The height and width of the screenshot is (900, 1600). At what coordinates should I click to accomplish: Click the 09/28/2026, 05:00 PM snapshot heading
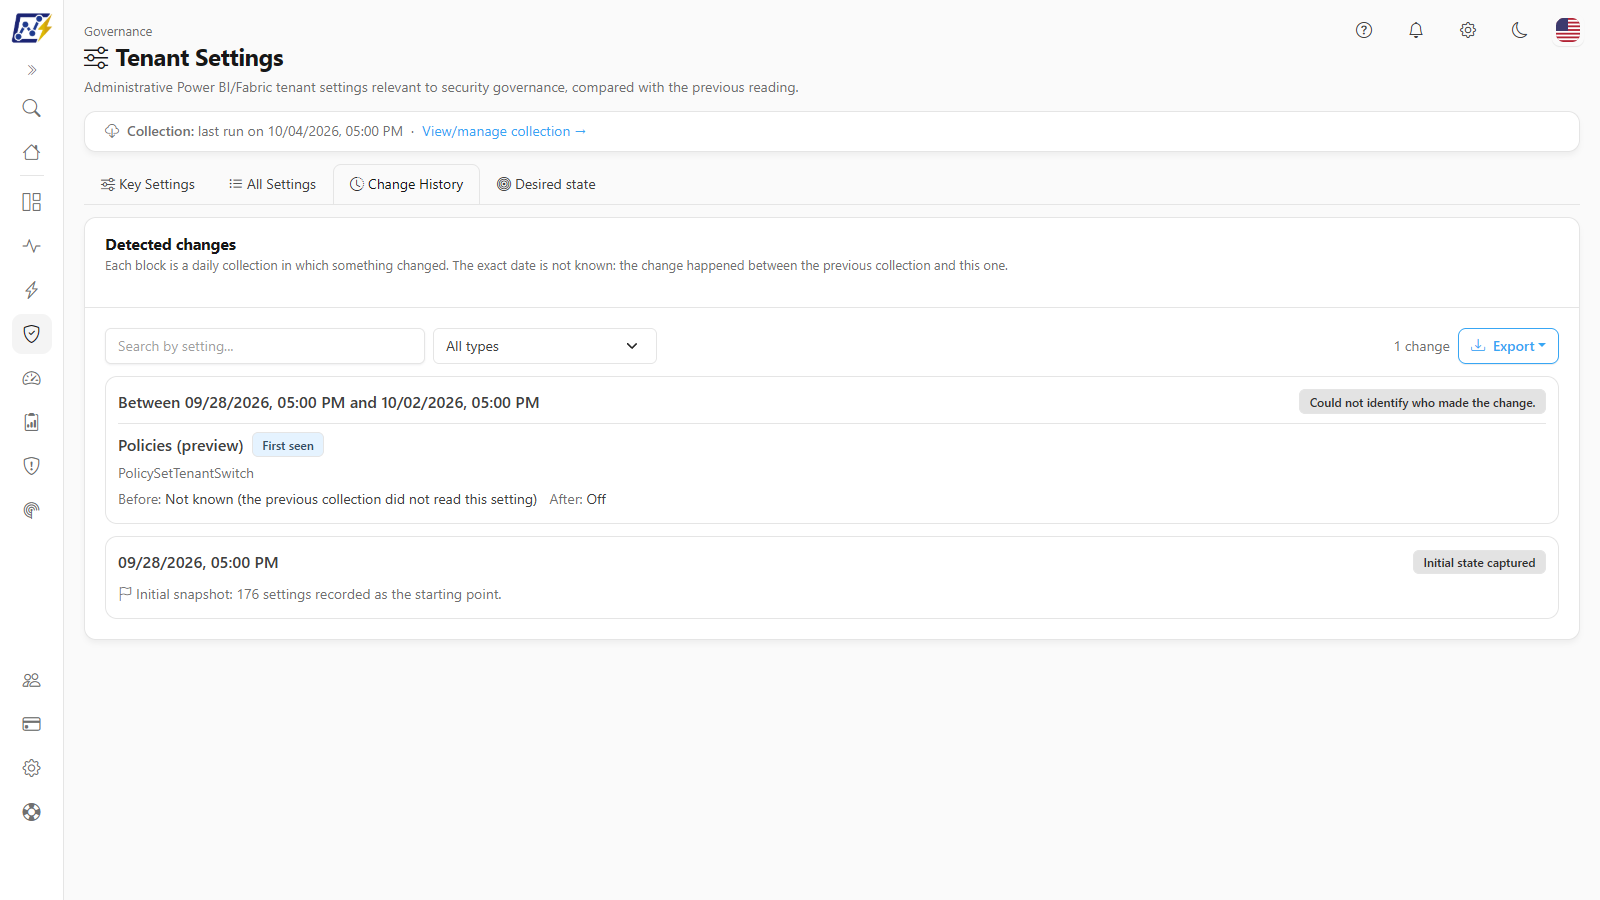[198, 563]
